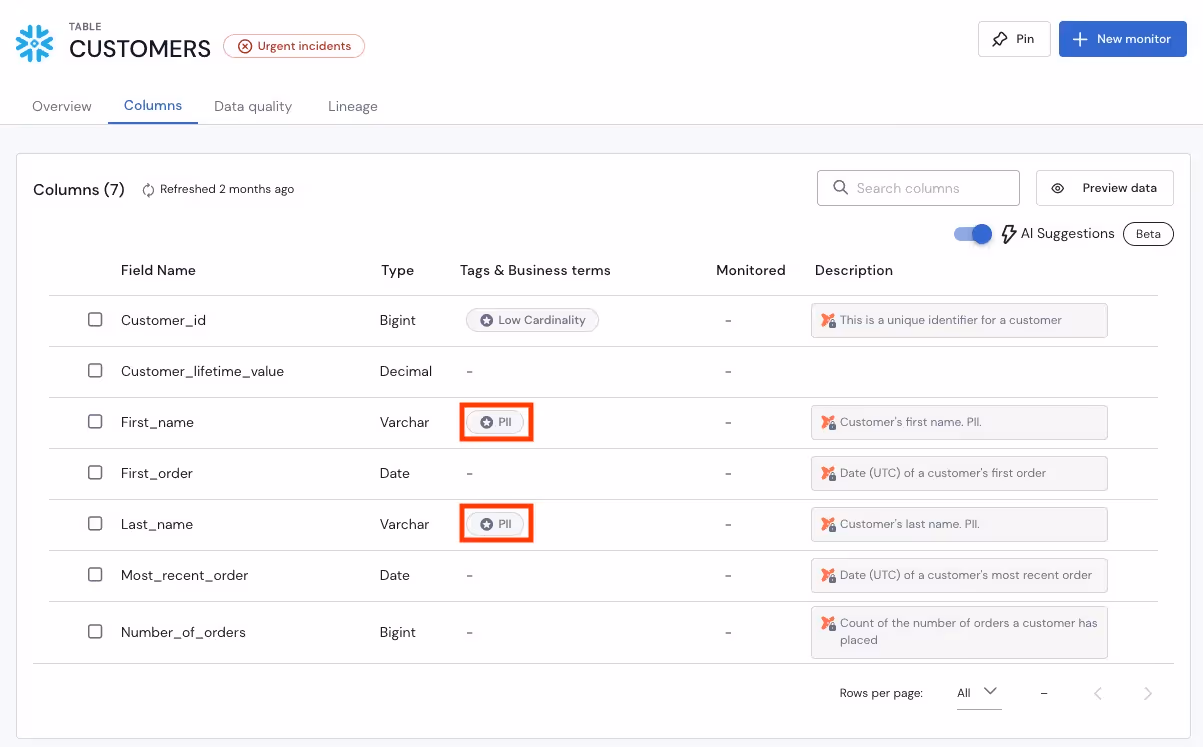Turn off the AI Suggestions toggle

(x=973, y=234)
